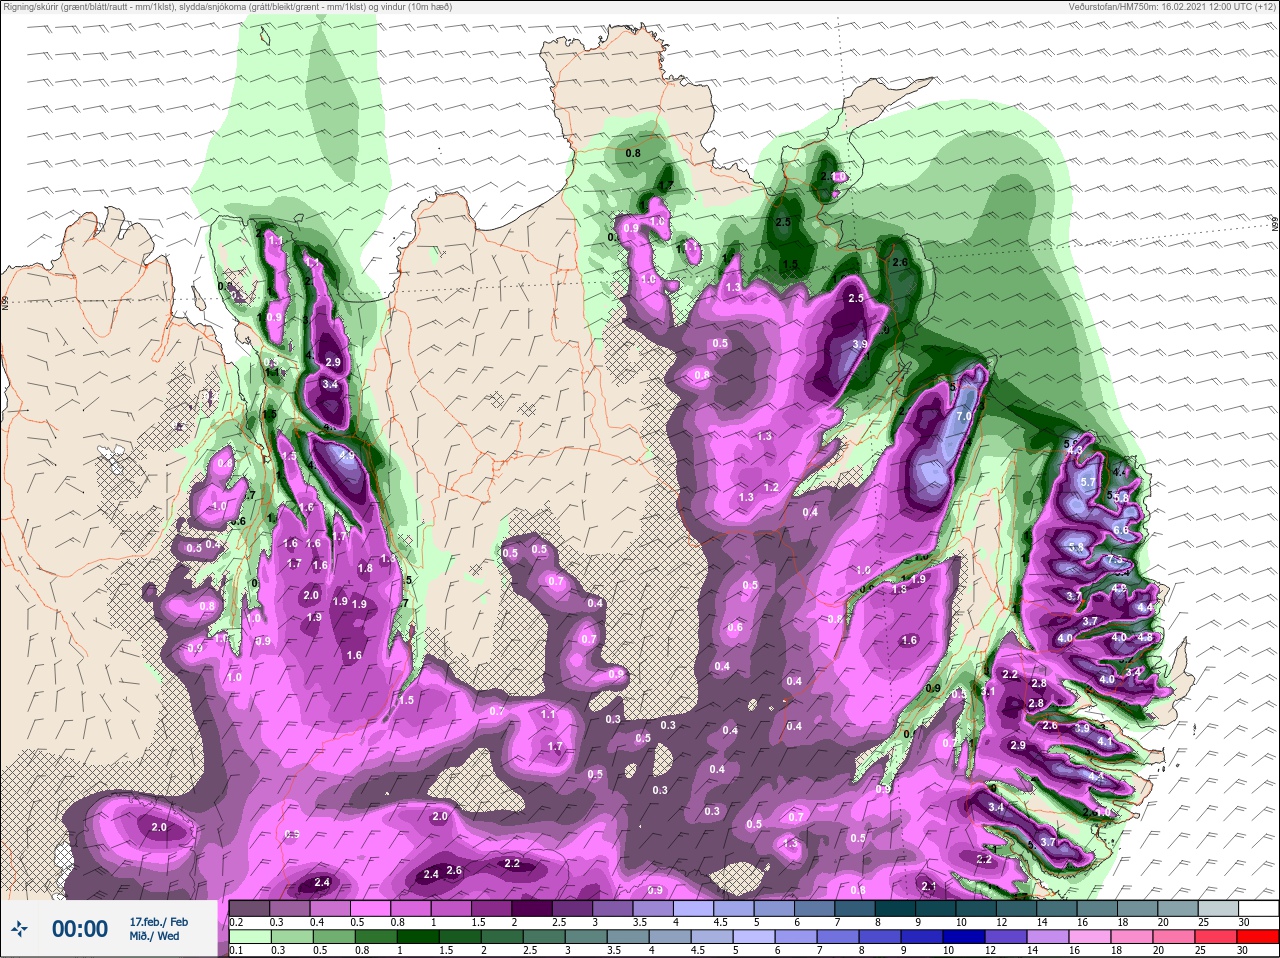This screenshot has width=1280, height=958.
Task: Pick the upper legend dark teal swatch labeled 10
Action: coord(976,908)
